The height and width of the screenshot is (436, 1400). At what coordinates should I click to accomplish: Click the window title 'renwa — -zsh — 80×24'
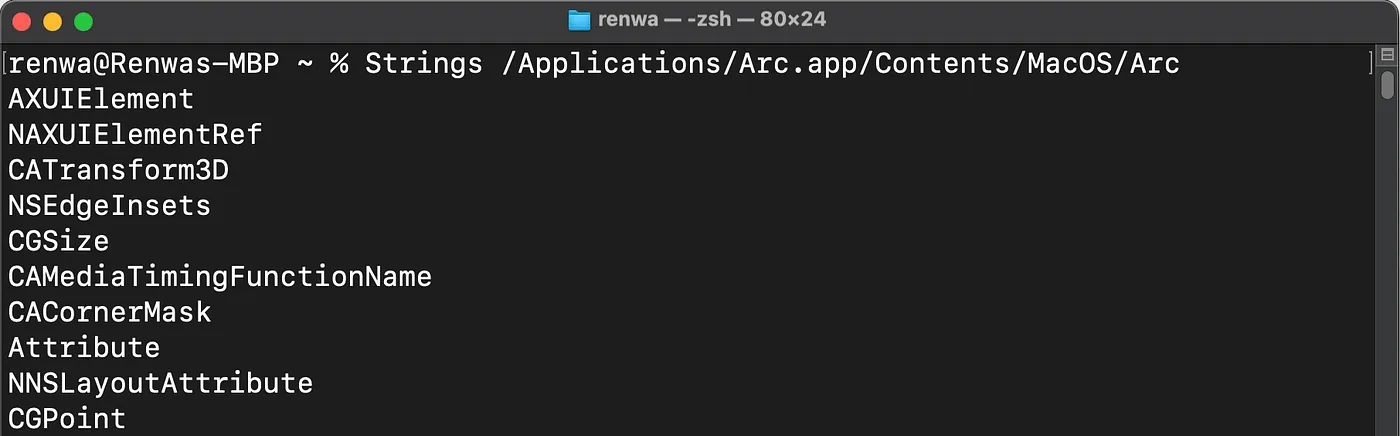[x=711, y=20]
